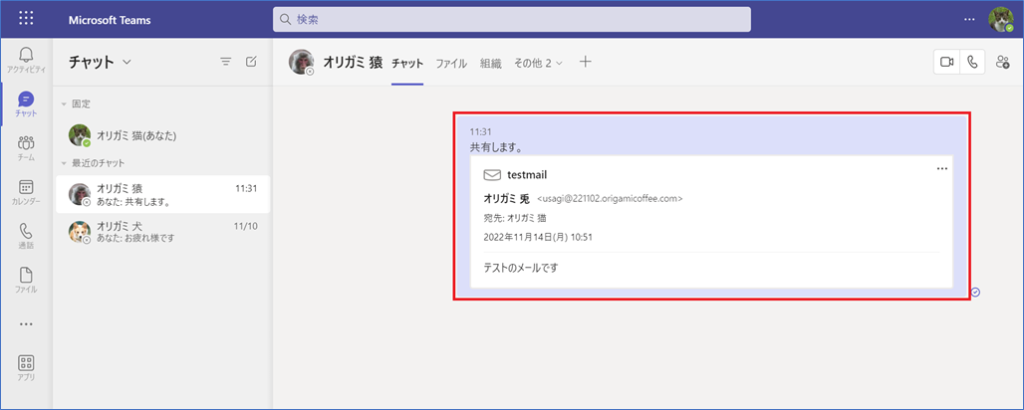
Task: Click the message text 共有します。
Action: 496,148
